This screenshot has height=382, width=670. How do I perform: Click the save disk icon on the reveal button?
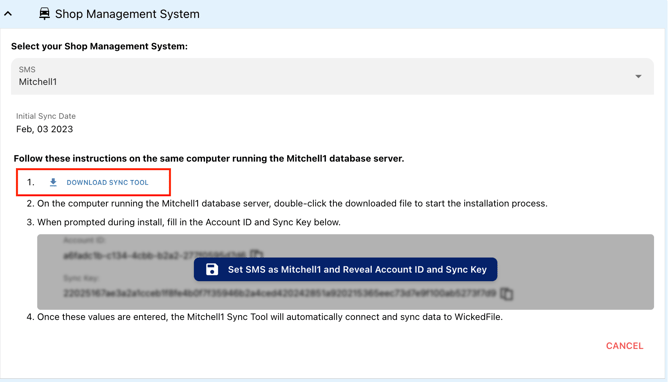212,270
